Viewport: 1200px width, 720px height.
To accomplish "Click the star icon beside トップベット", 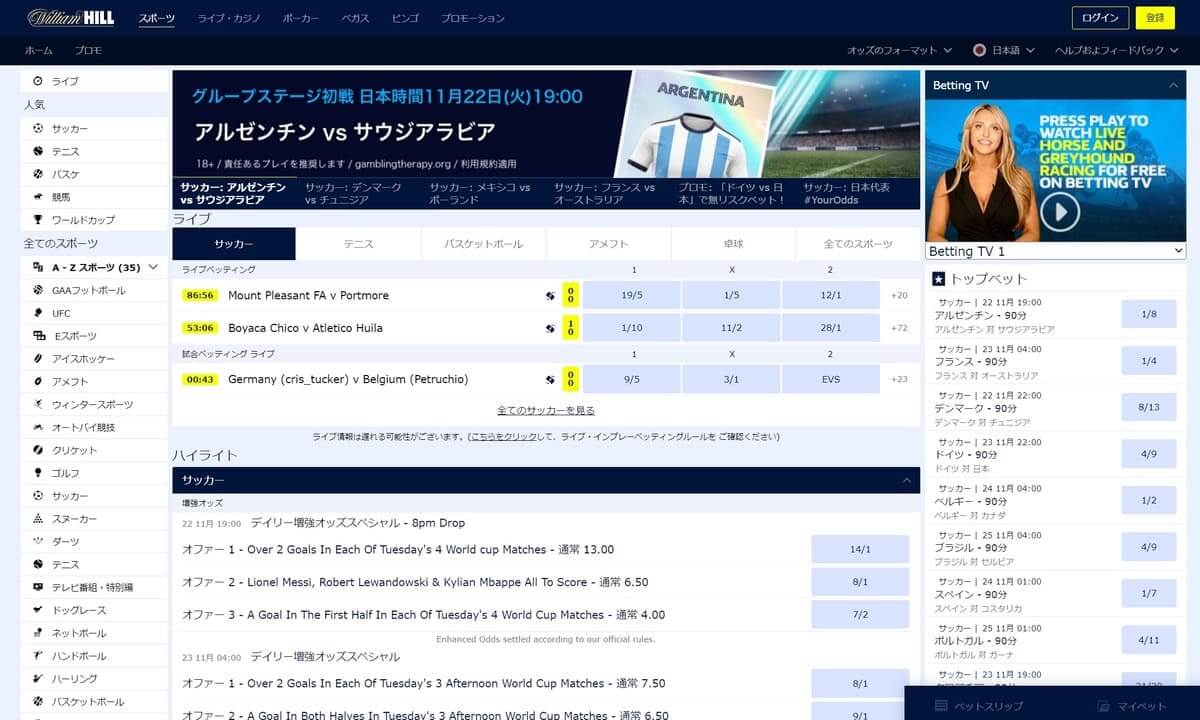I will pos(938,279).
